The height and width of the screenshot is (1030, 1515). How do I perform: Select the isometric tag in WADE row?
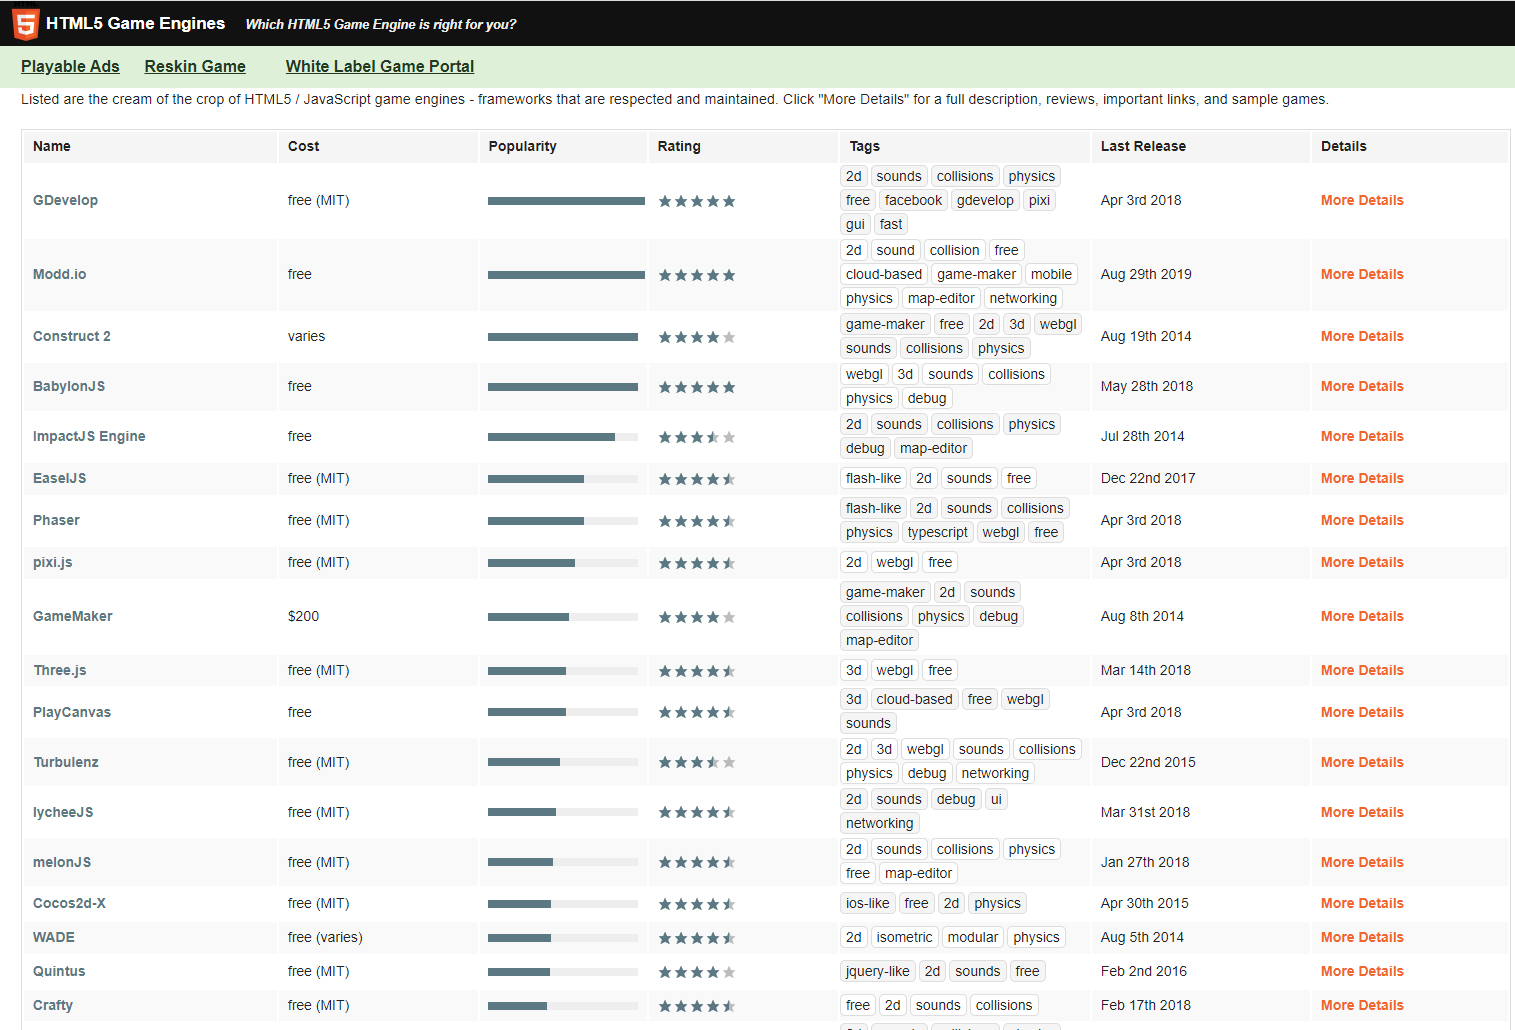(x=904, y=937)
